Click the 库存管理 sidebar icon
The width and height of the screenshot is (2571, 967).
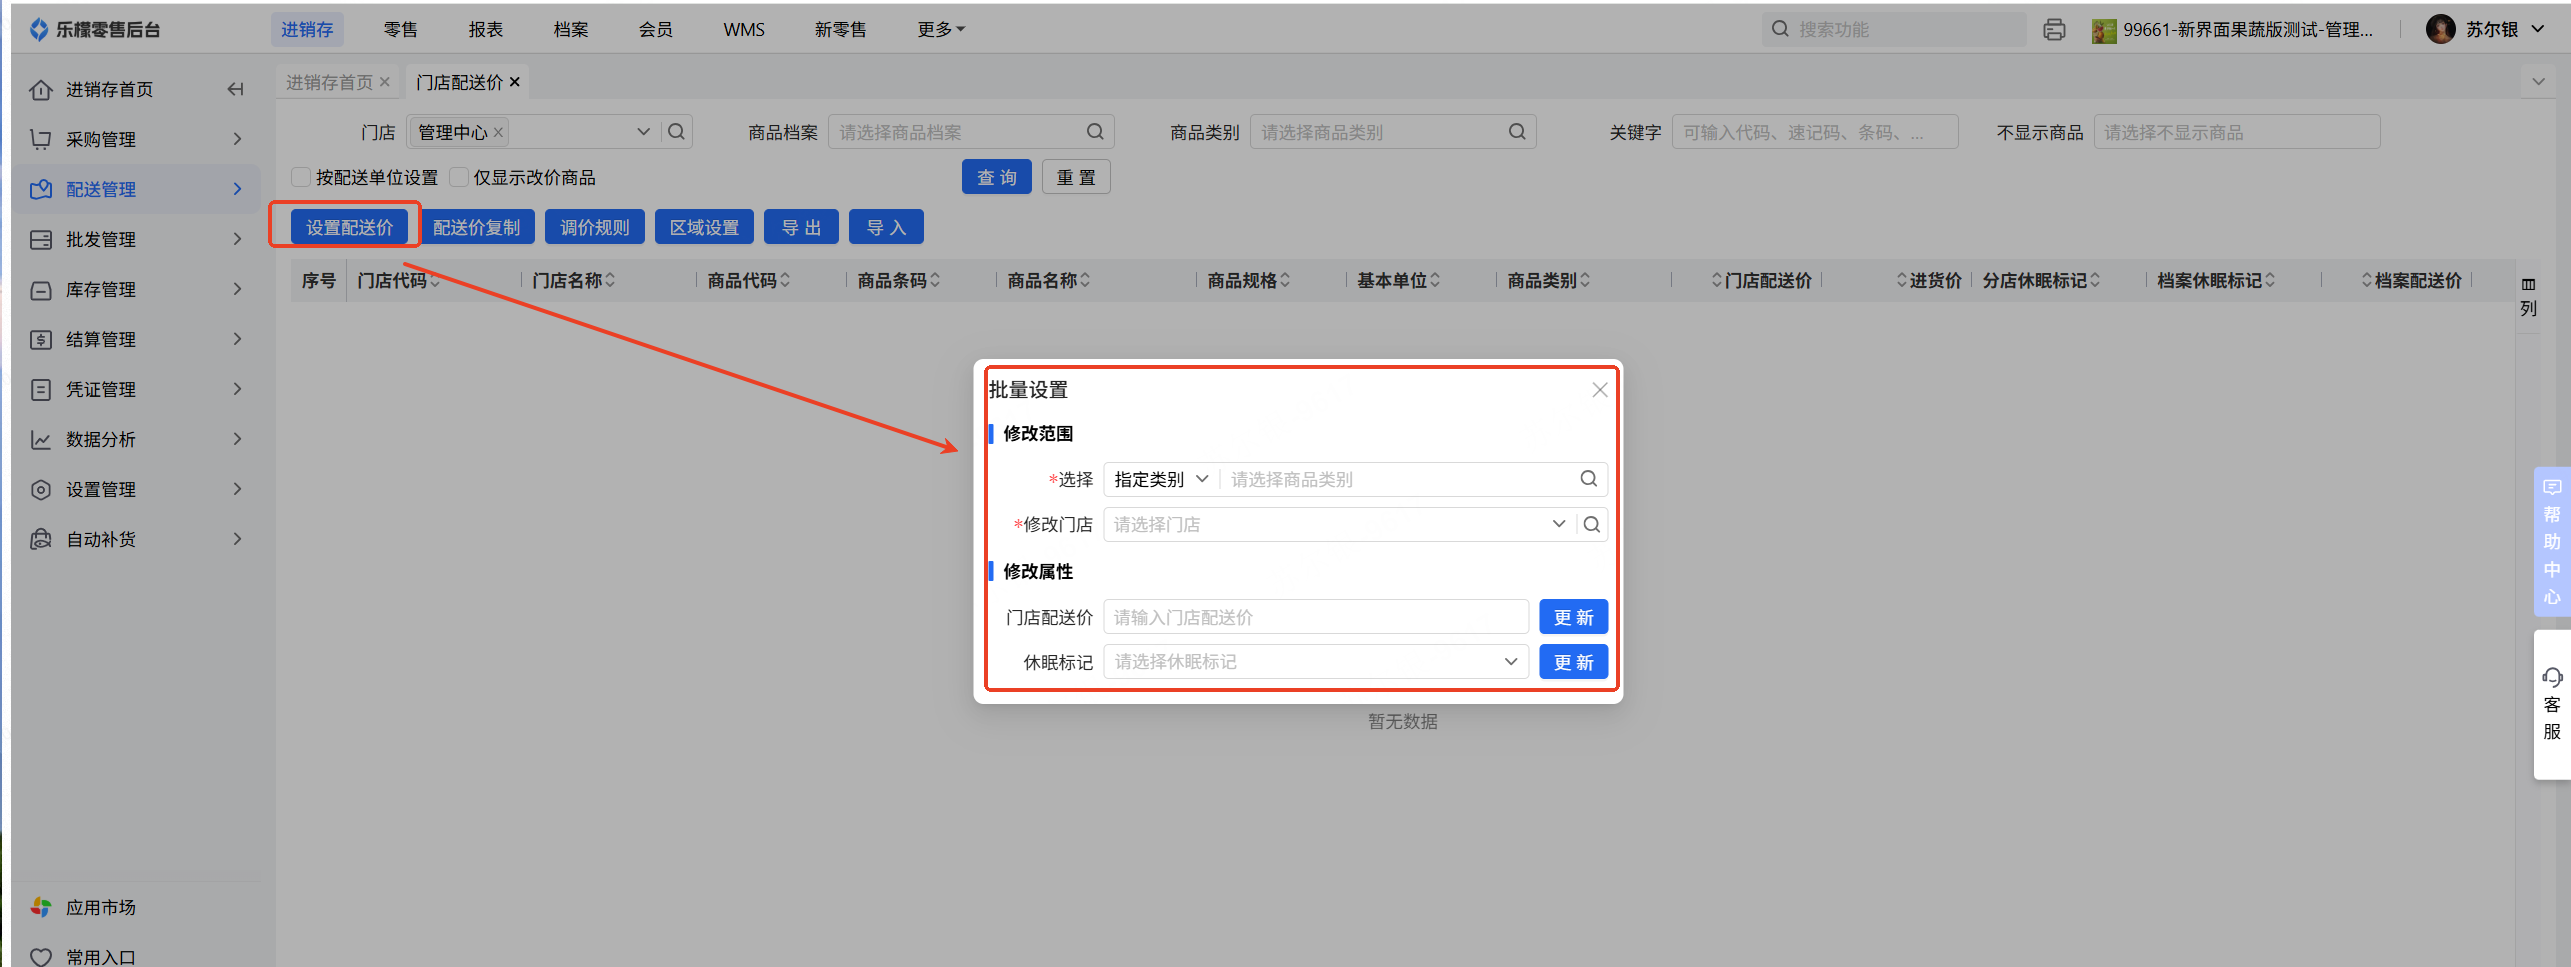click(41, 290)
